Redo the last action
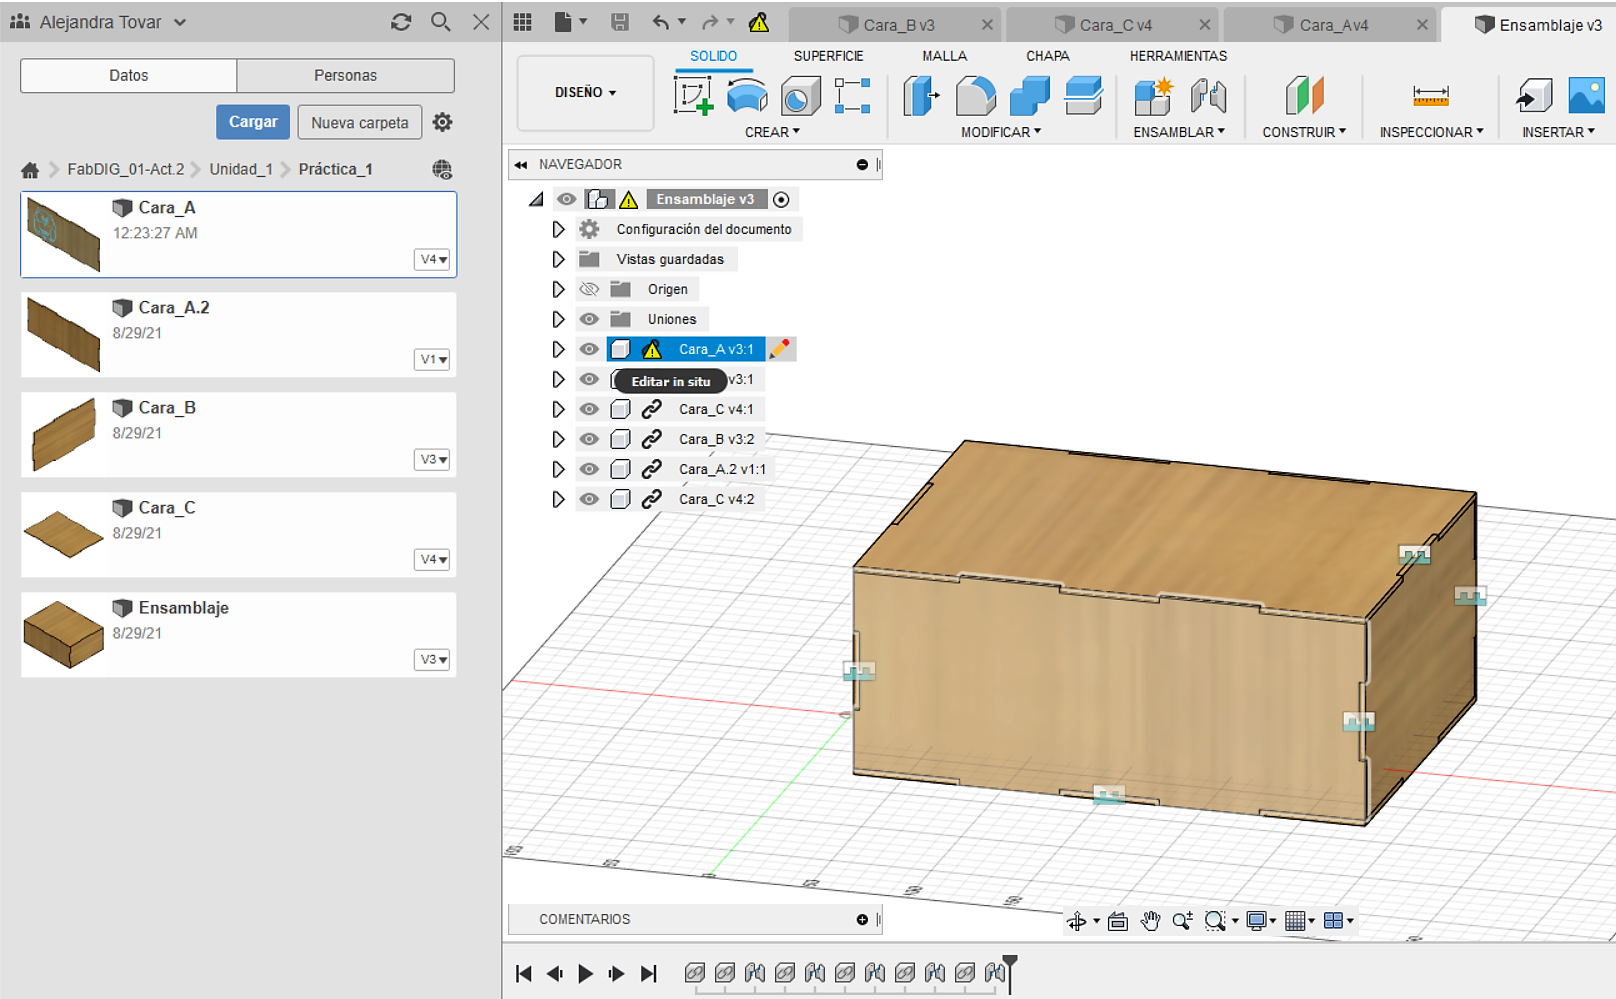The width and height of the screenshot is (1616, 999). click(x=710, y=22)
